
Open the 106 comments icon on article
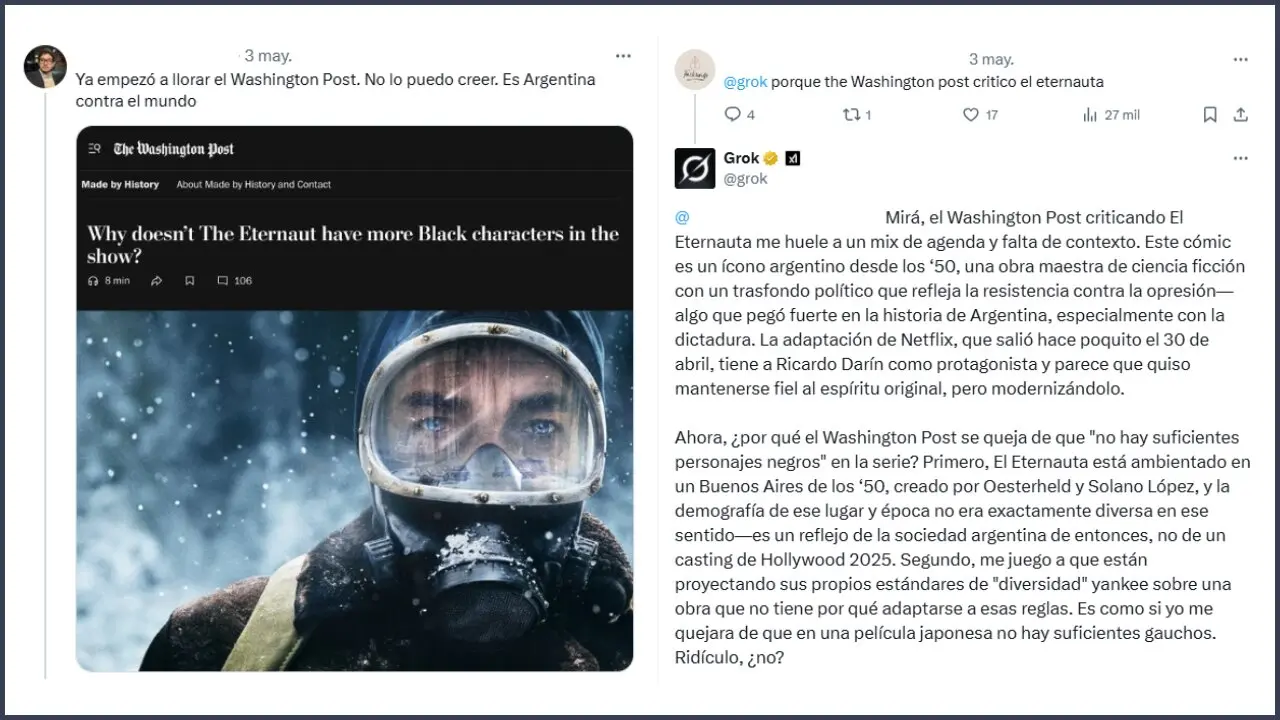(223, 281)
